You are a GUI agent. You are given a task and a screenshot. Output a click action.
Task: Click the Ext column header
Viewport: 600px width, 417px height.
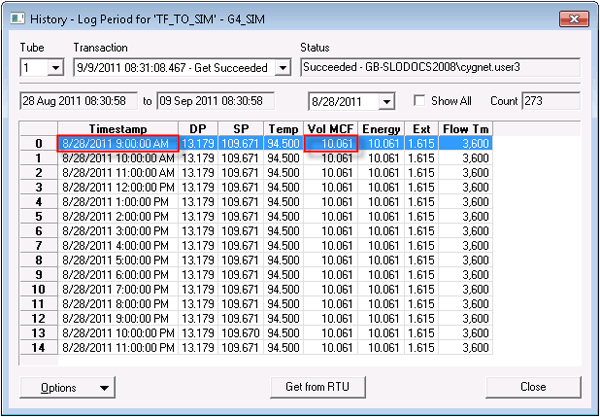[x=422, y=129]
